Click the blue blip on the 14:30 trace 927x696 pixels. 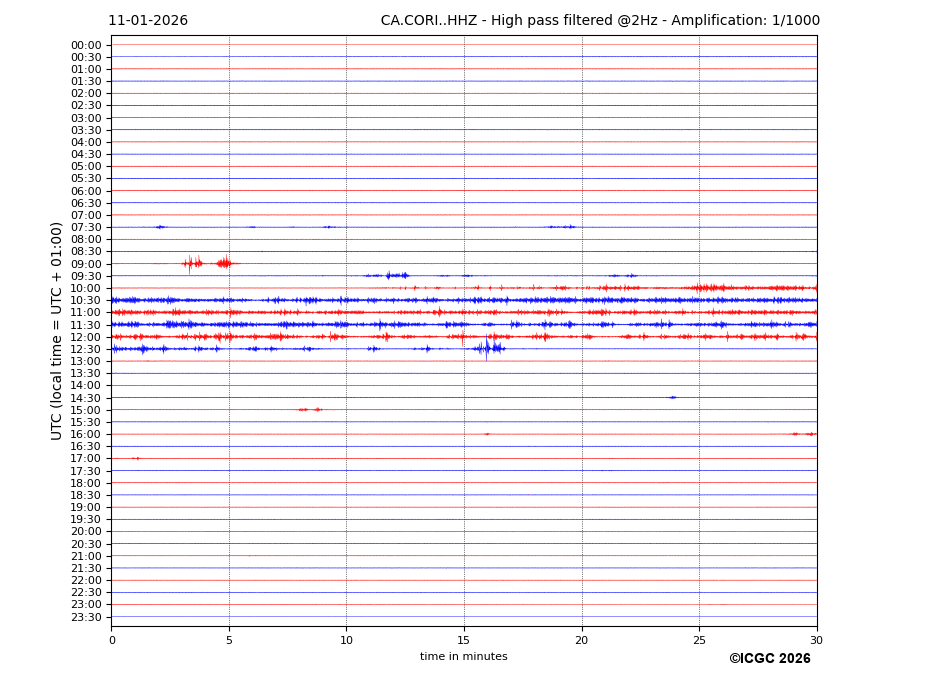[672, 397]
